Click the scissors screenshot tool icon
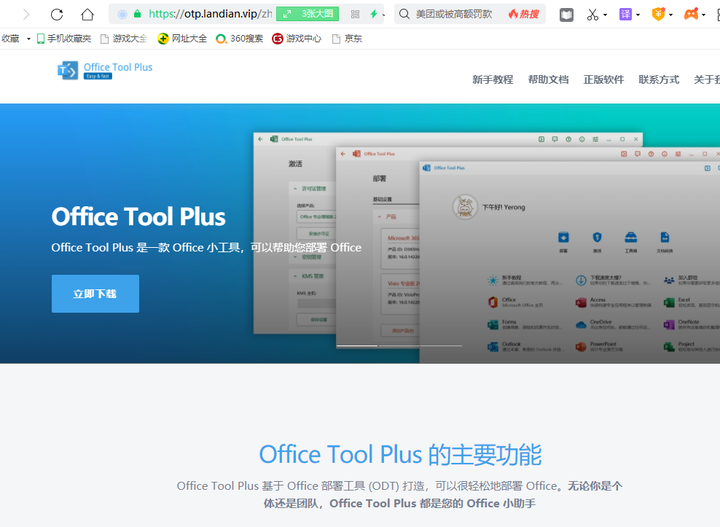 click(592, 15)
